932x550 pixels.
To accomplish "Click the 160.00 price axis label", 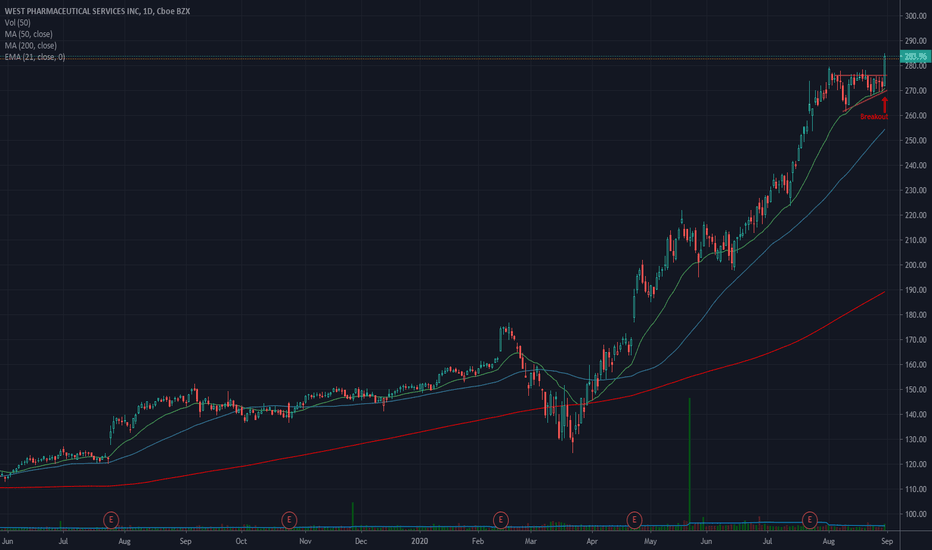I will click(916, 365).
